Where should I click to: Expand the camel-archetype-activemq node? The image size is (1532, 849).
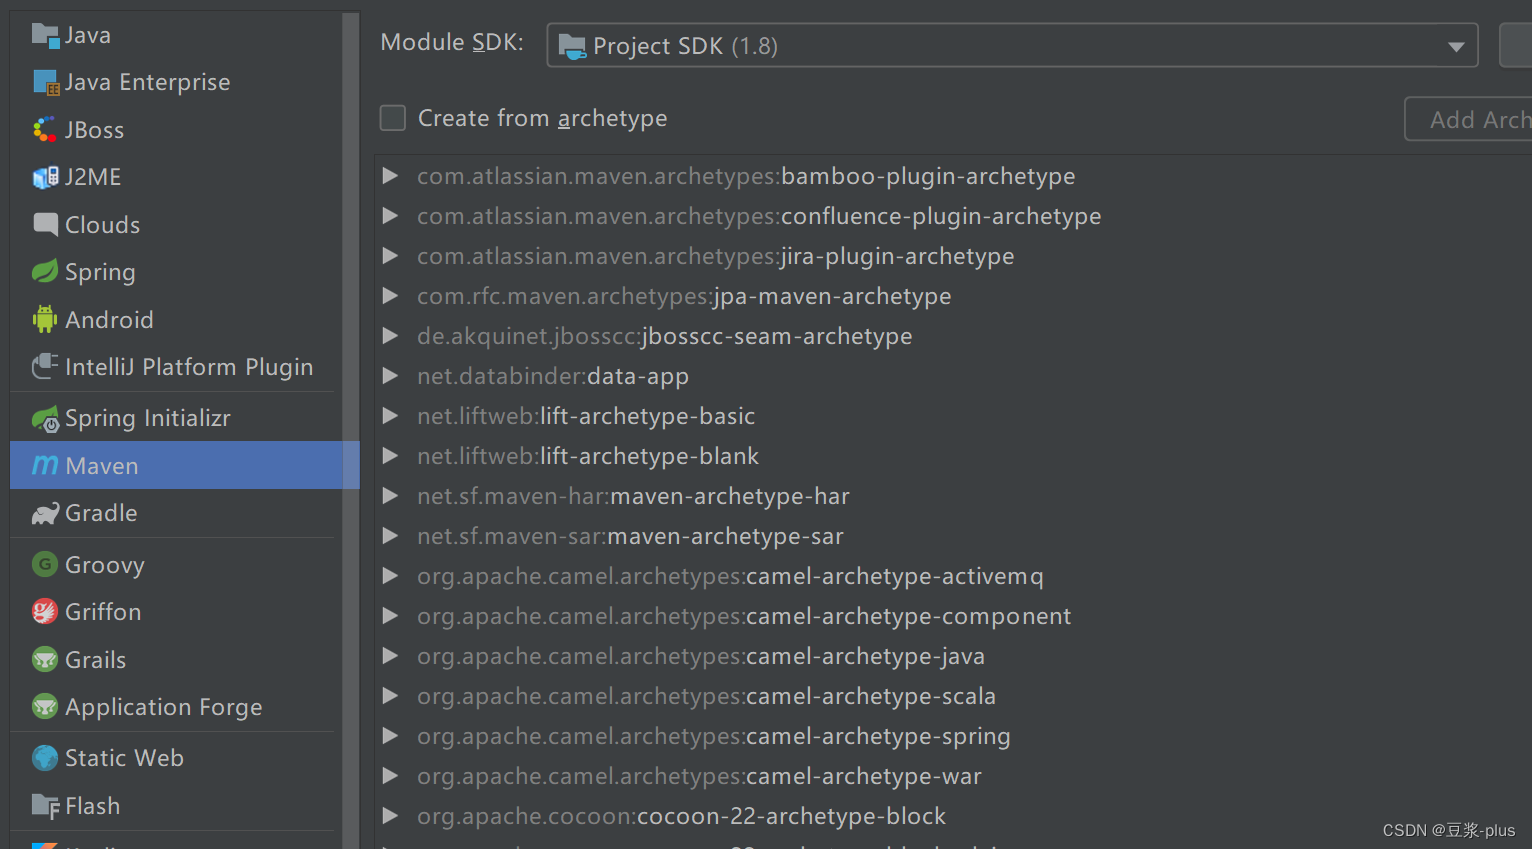391,576
